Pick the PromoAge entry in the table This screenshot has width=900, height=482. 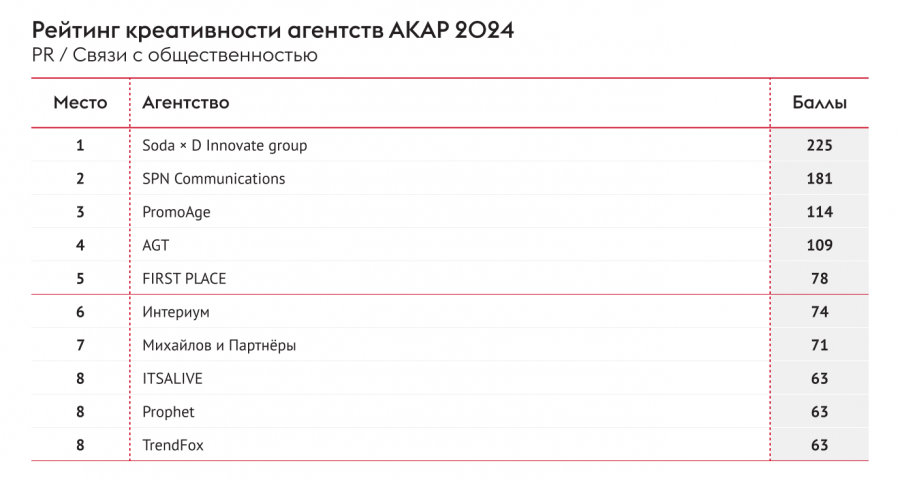coord(177,212)
